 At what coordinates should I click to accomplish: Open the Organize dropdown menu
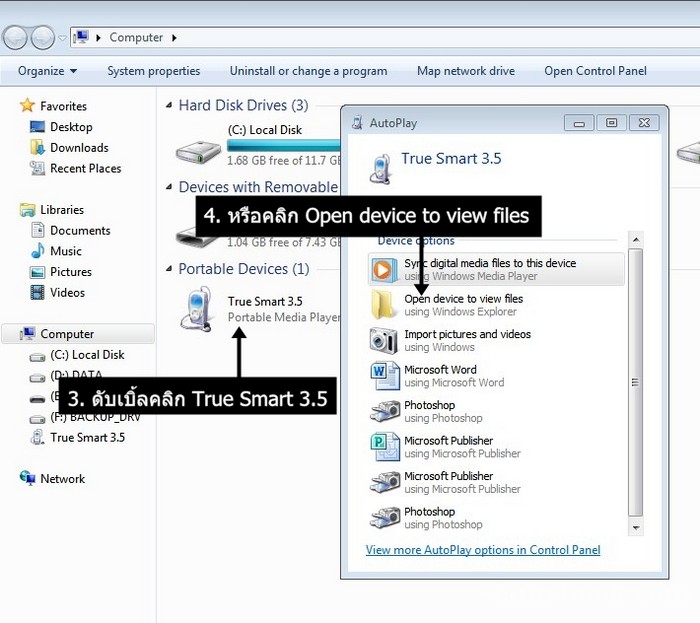coord(47,71)
